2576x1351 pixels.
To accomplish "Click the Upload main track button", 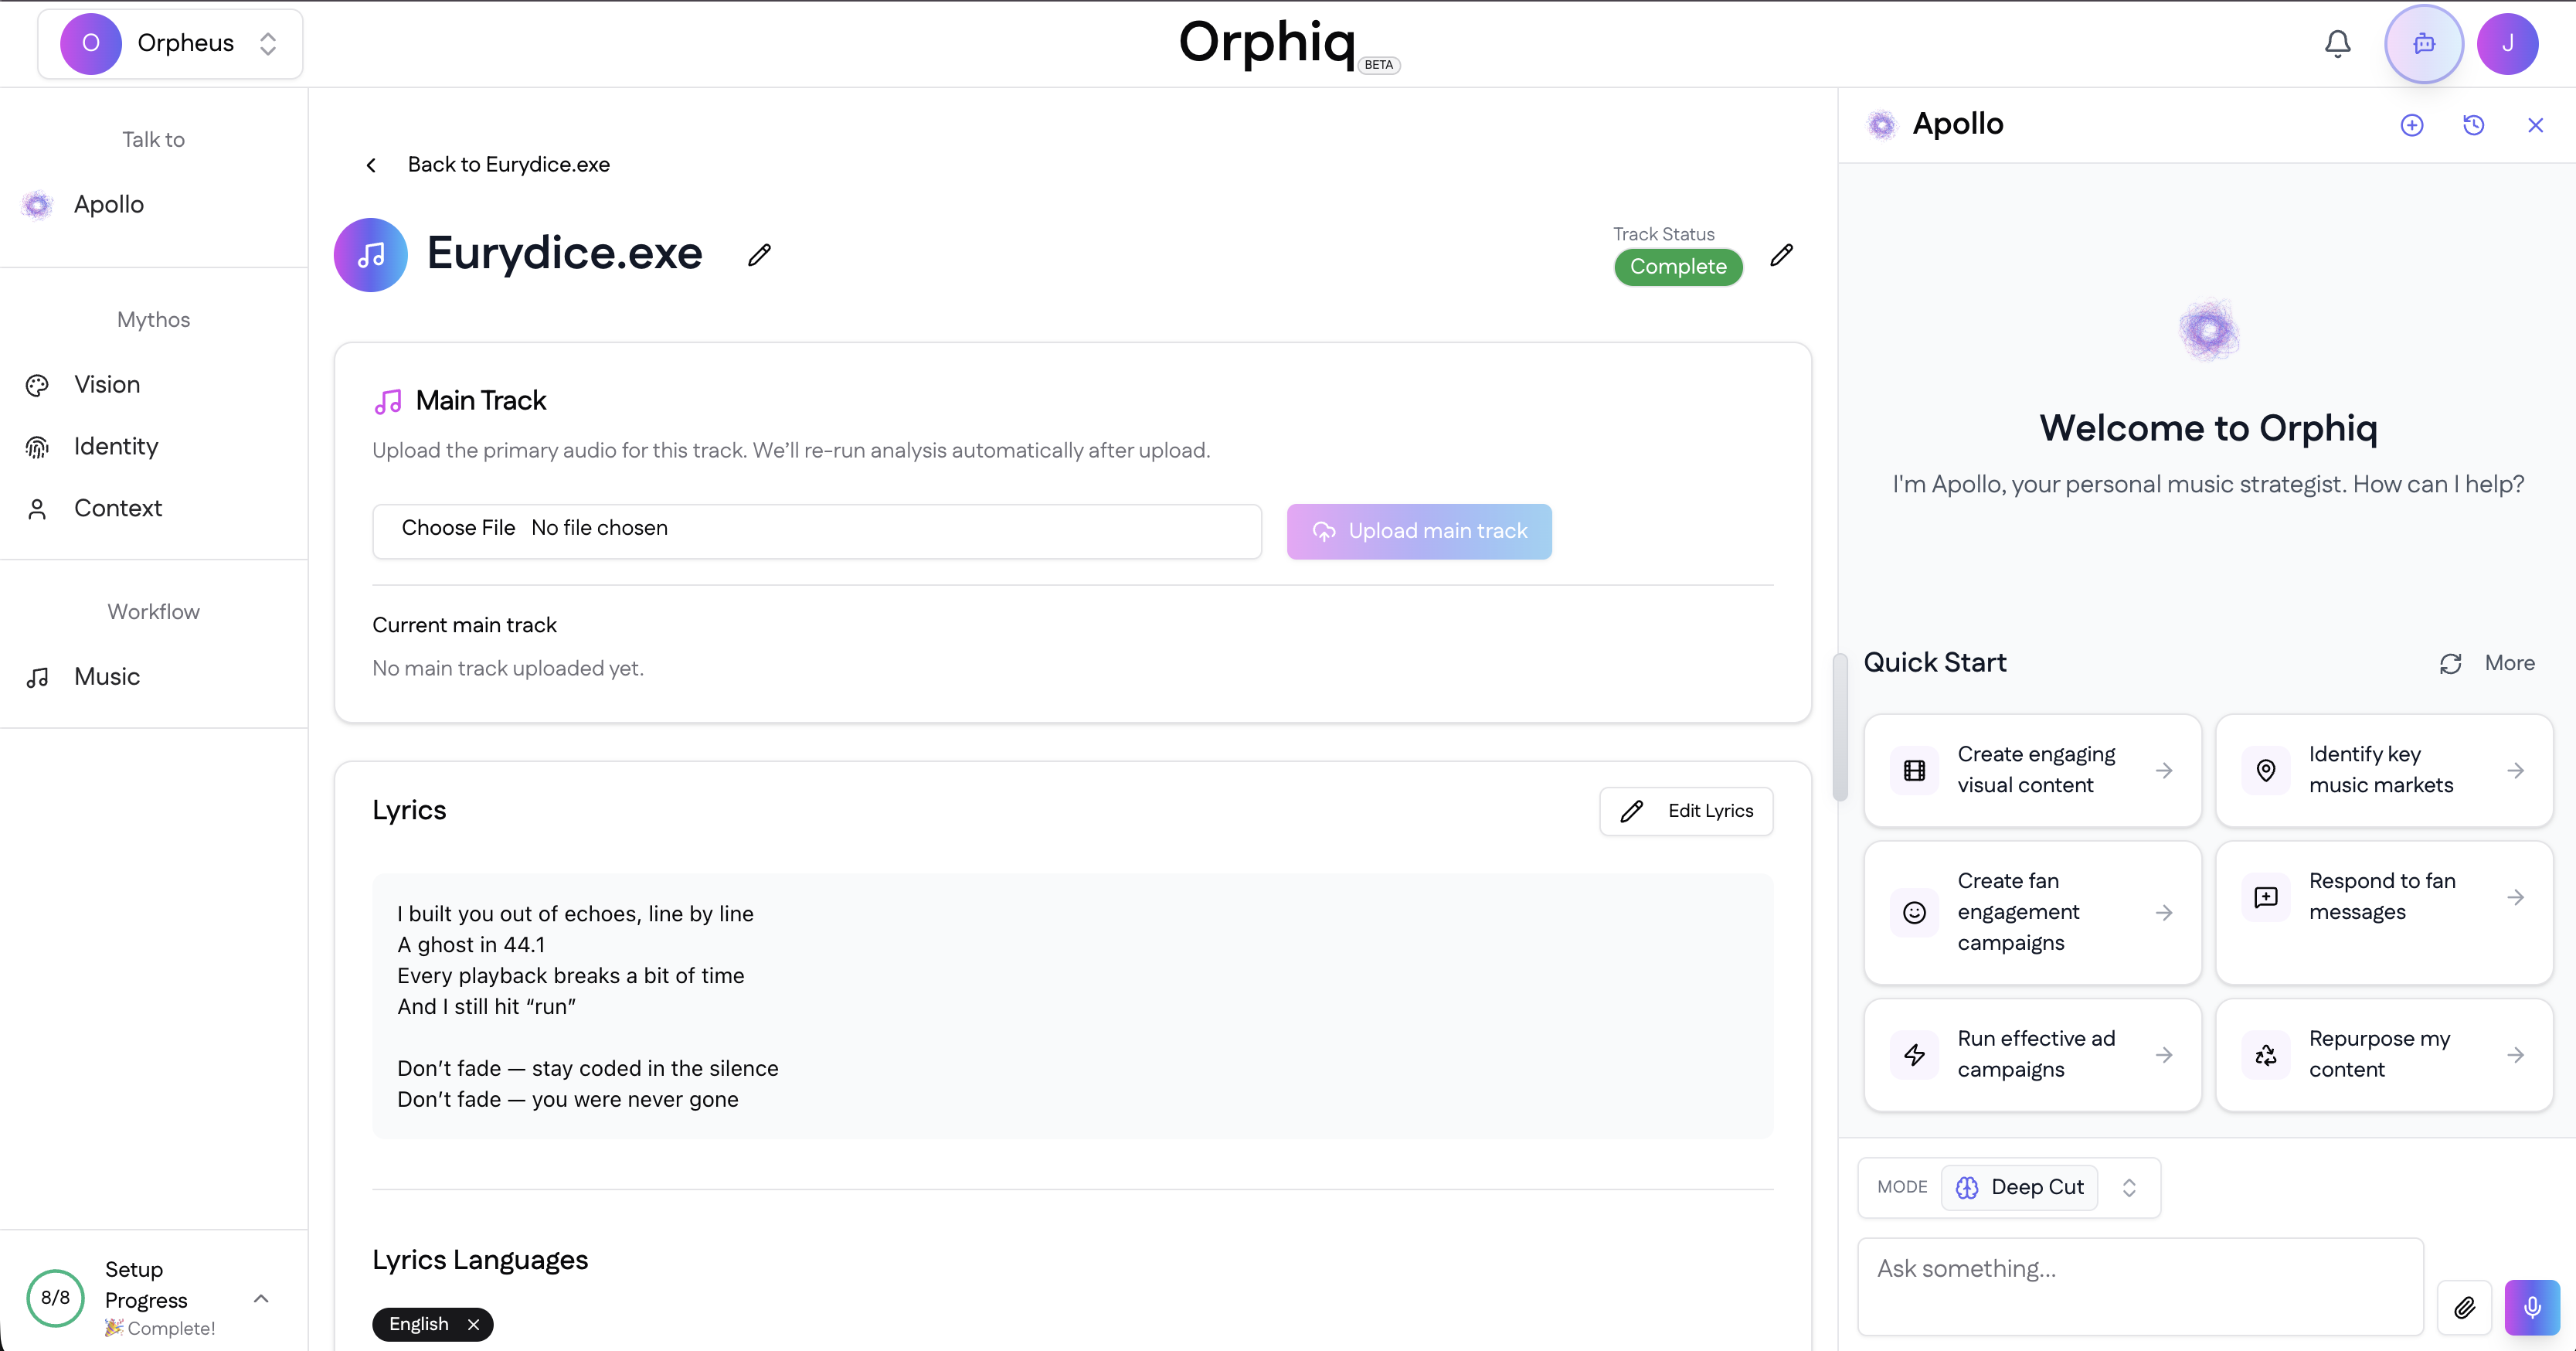I will (1419, 531).
